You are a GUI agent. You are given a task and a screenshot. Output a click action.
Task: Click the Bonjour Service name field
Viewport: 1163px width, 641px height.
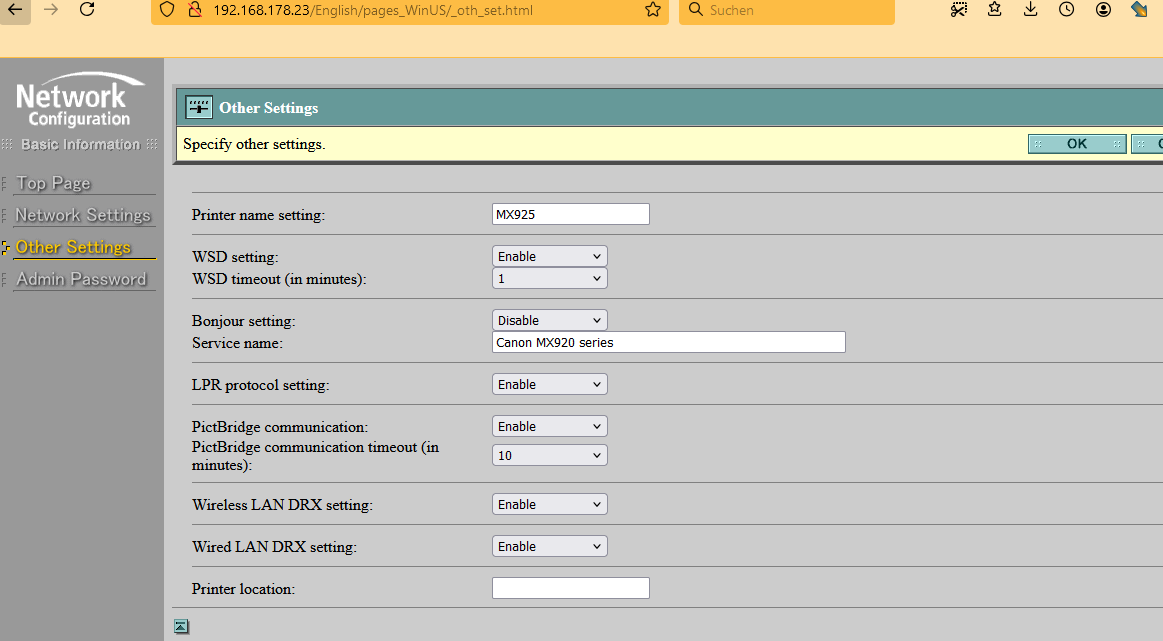(x=669, y=342)
